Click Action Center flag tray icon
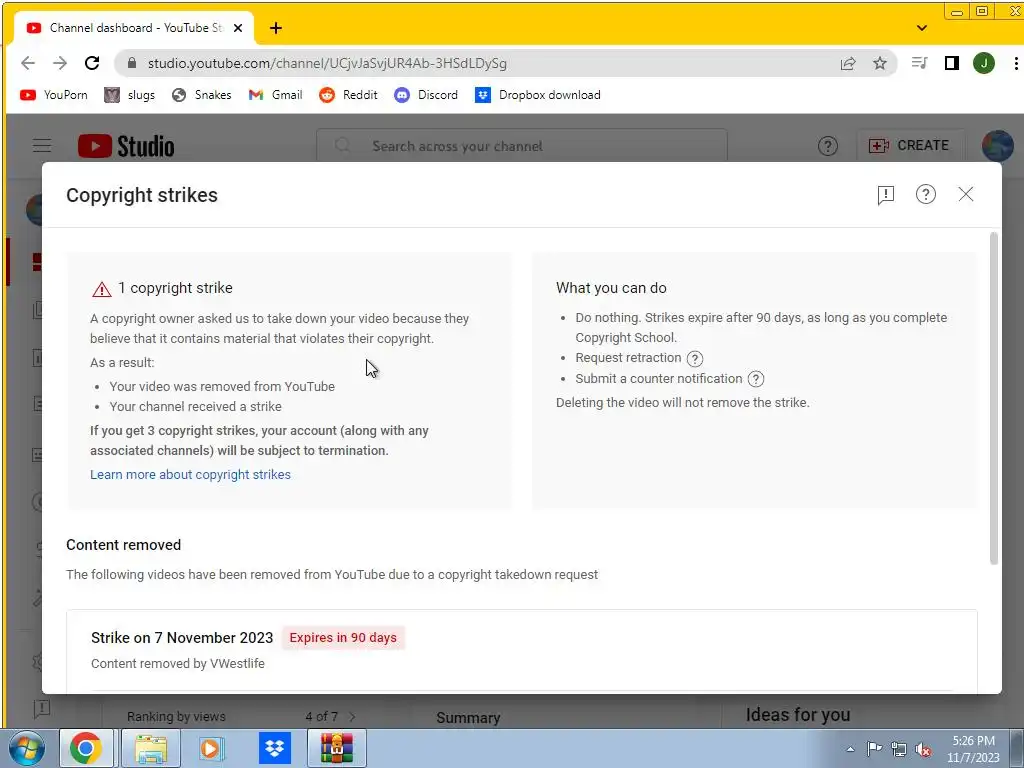 [x=874, y=749]
